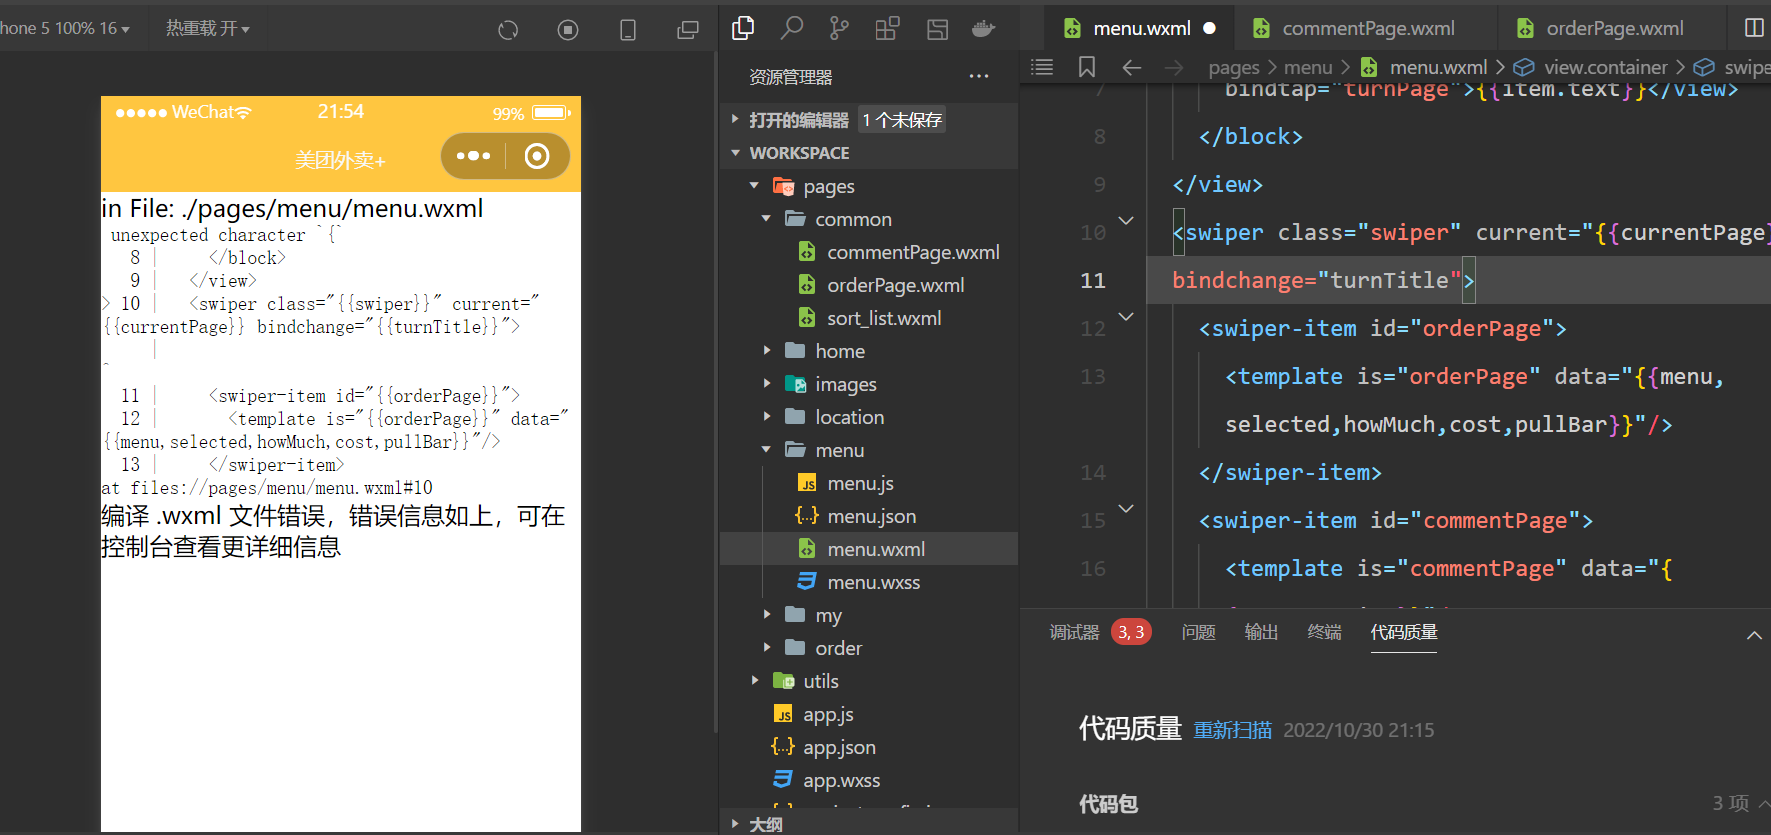The width and height of the screenshot is (1771, 835).
Task: Switch to the orderPage.wxml editor tab
Action: [1614, 28]
